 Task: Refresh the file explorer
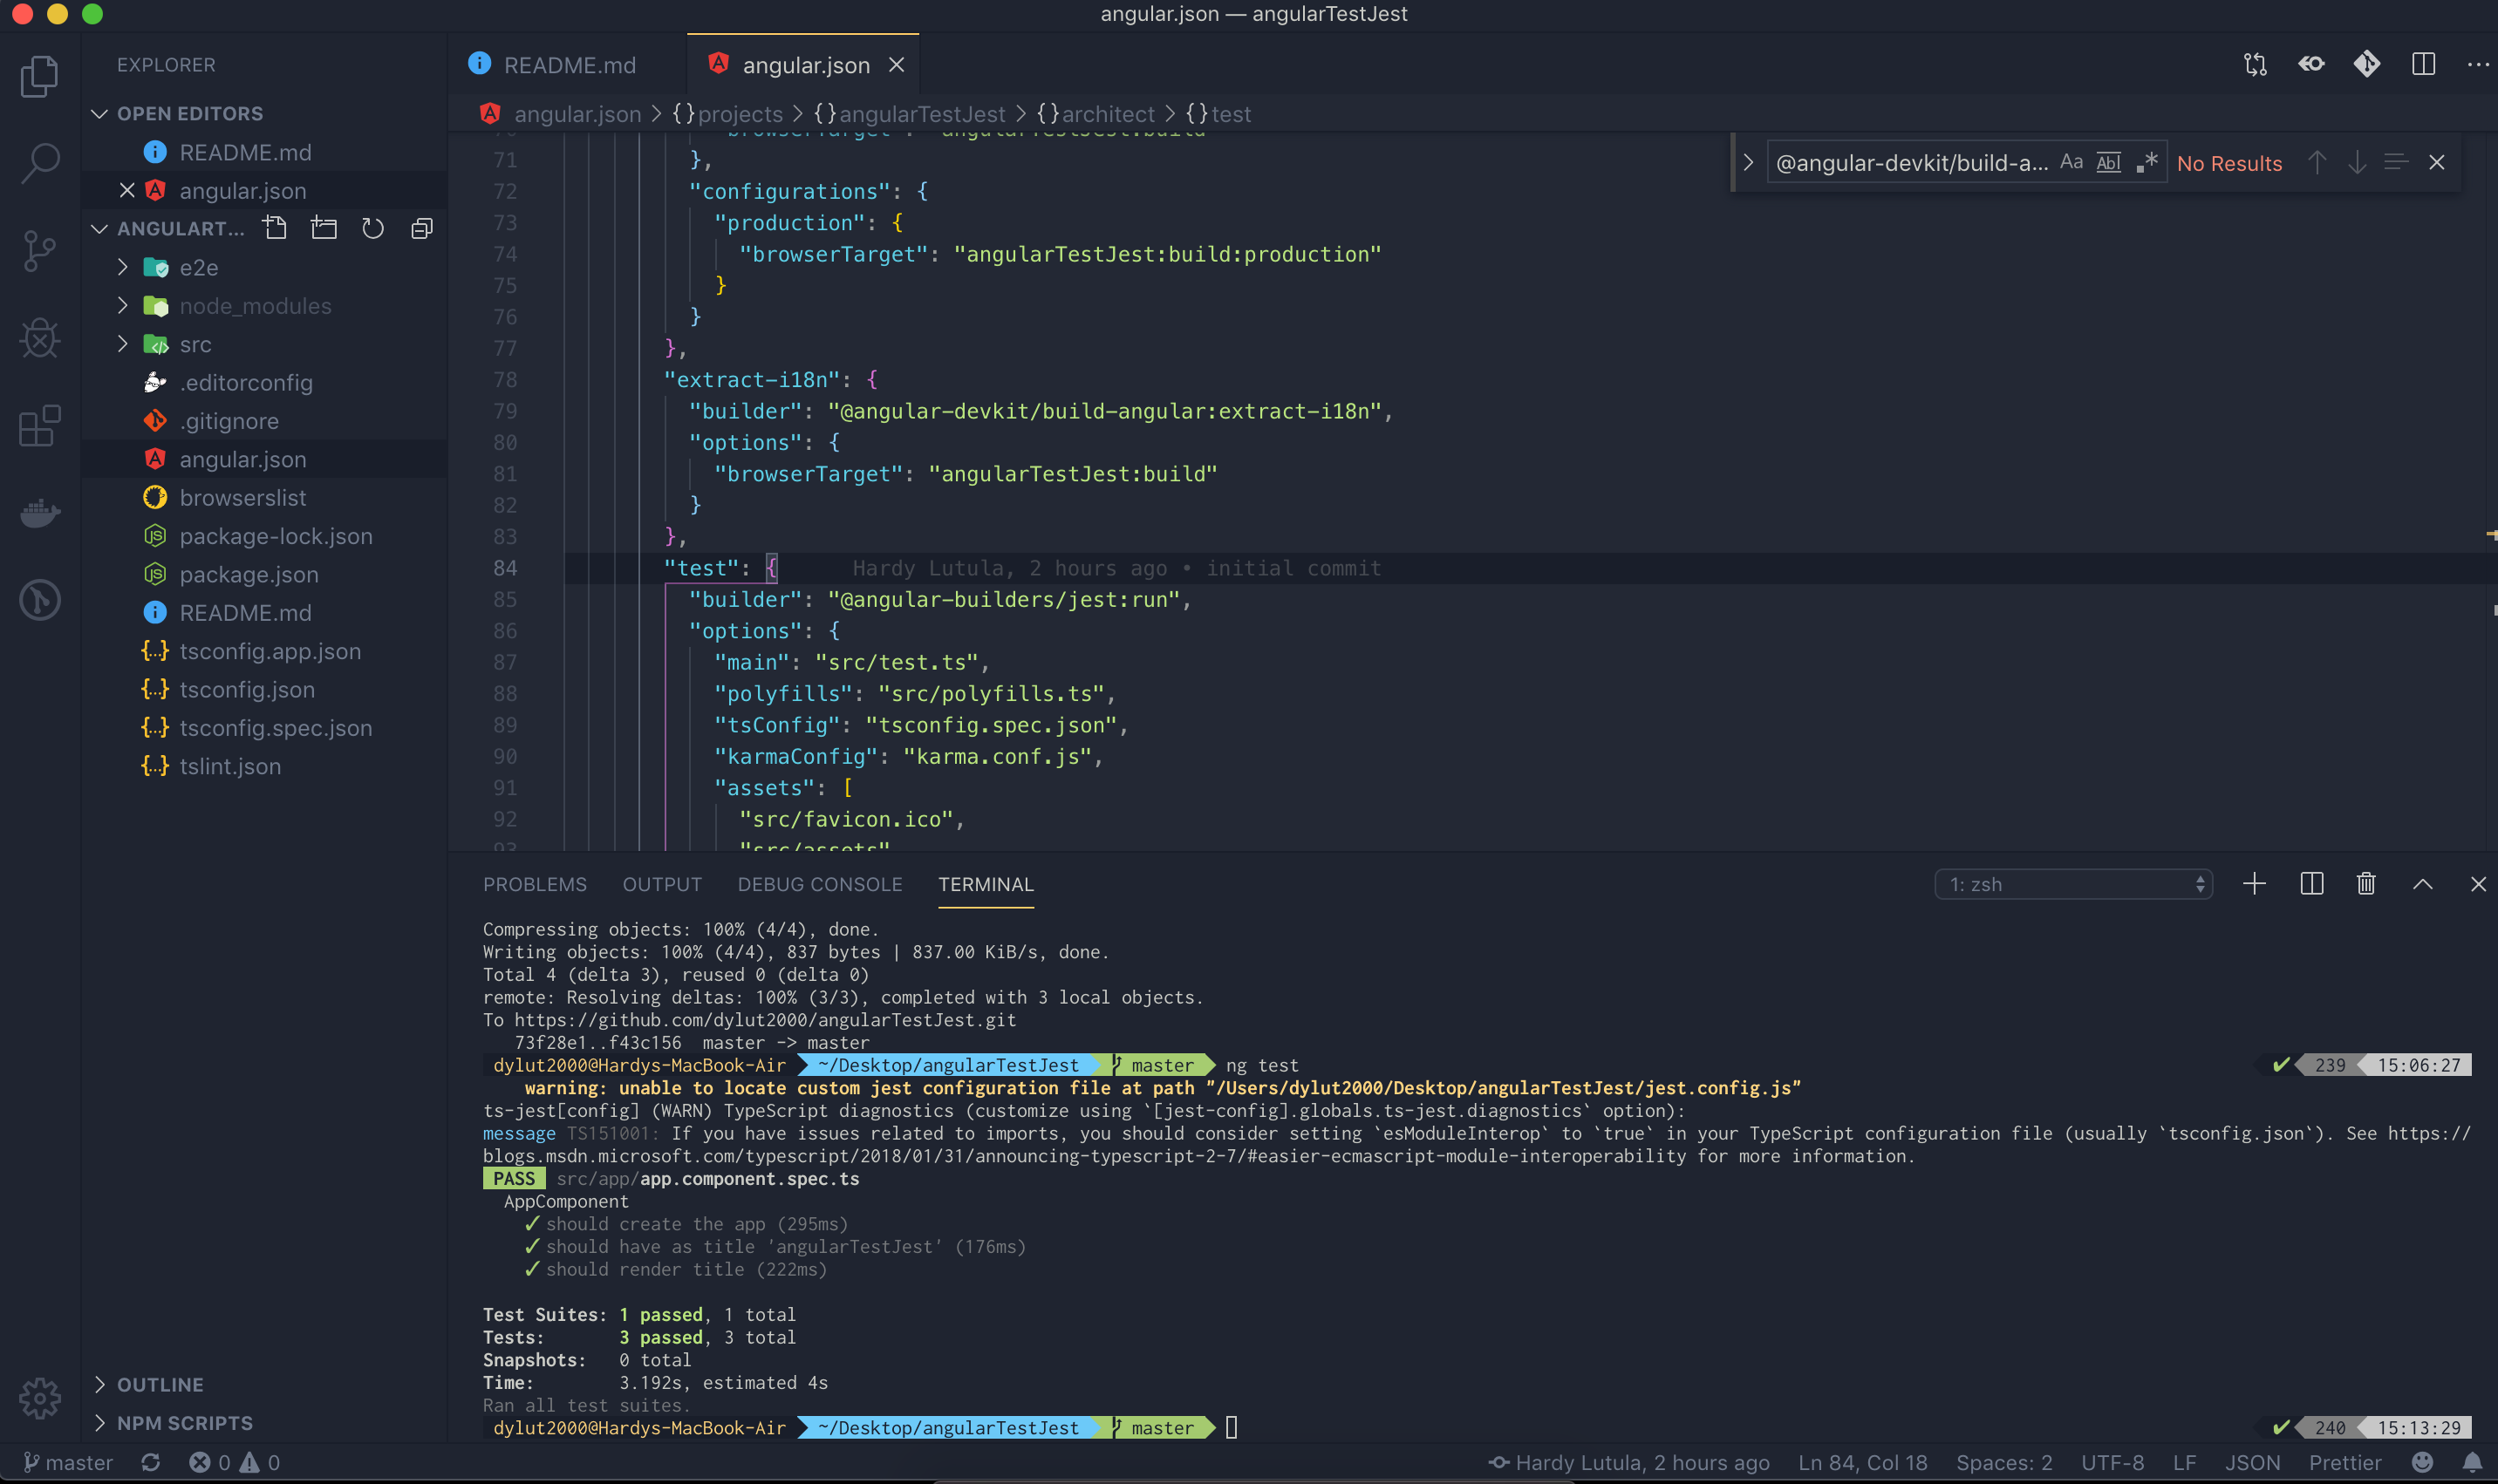[373, 229]
